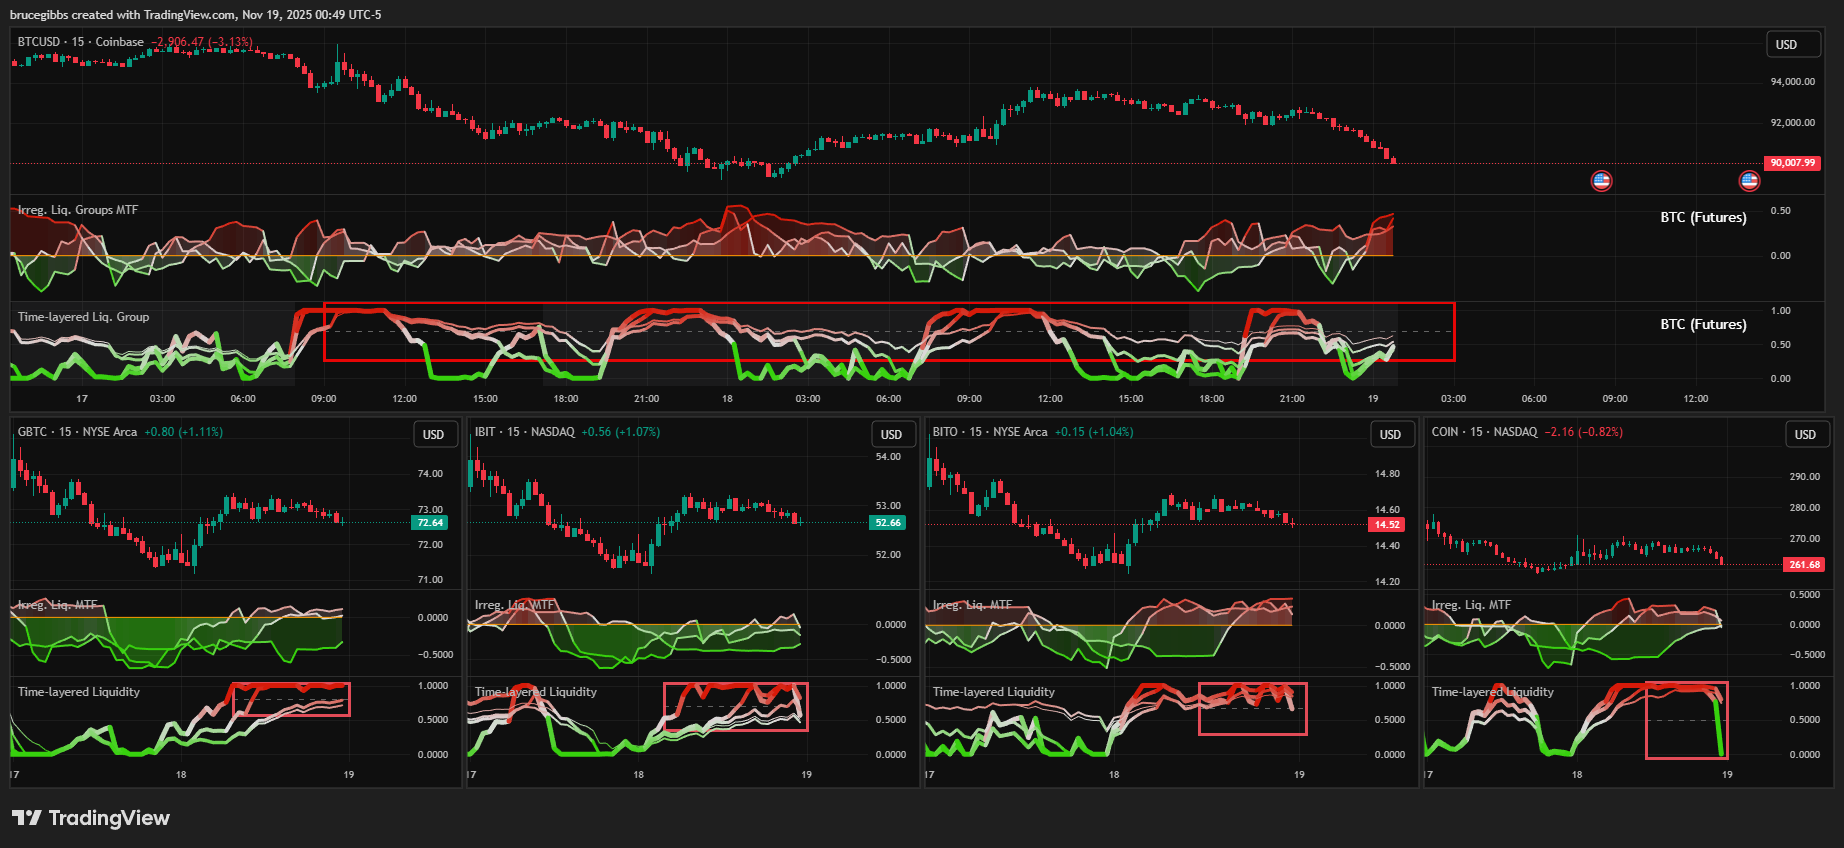Click the TradingView logo at bottom left

pos(91,818)
